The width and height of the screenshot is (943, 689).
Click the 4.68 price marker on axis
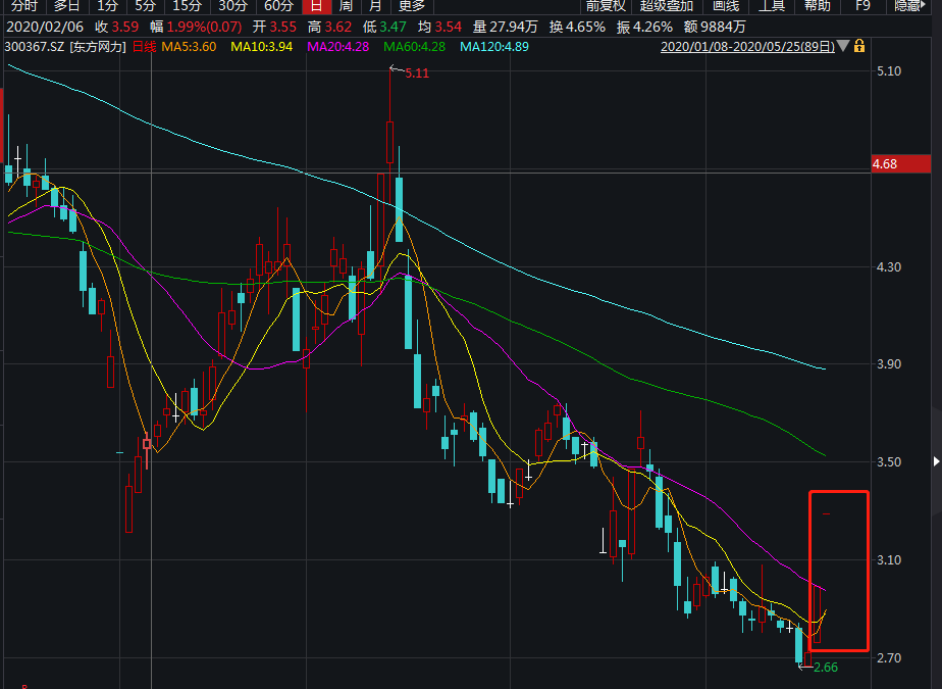click(x=884, y=164)
